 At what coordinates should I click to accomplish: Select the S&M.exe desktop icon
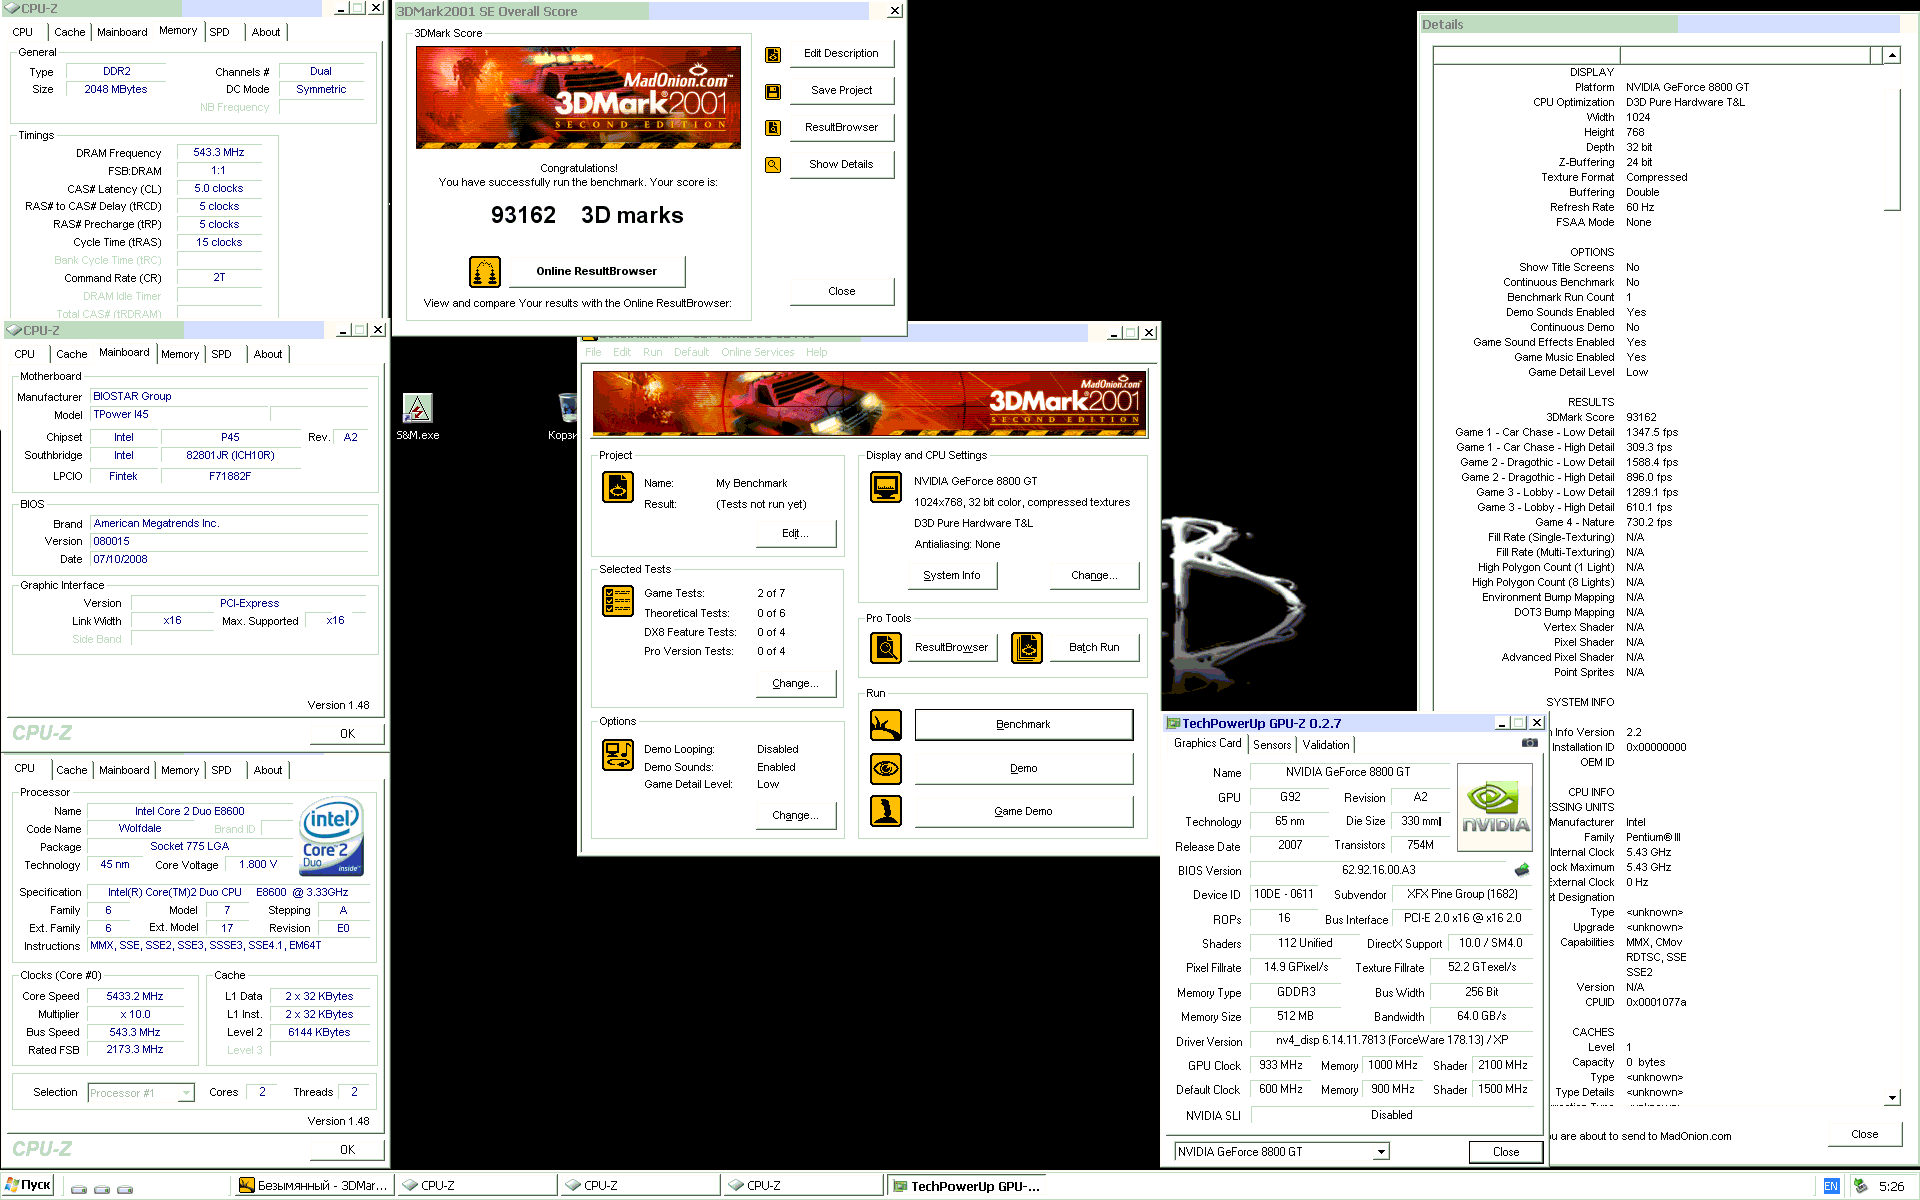[x=418, y=417]
